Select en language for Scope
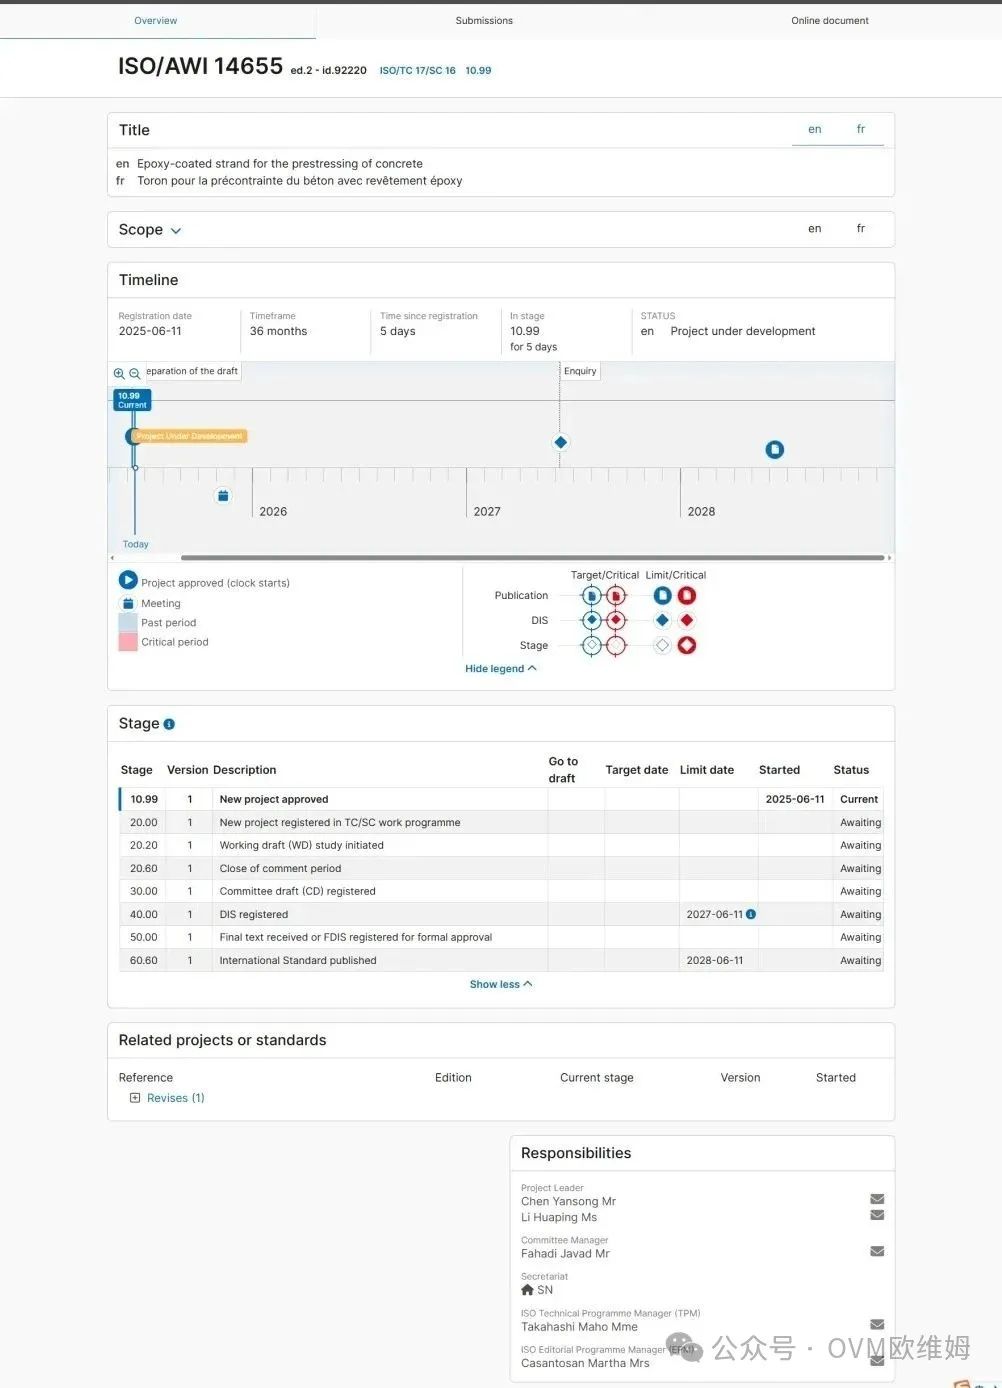 814,229
